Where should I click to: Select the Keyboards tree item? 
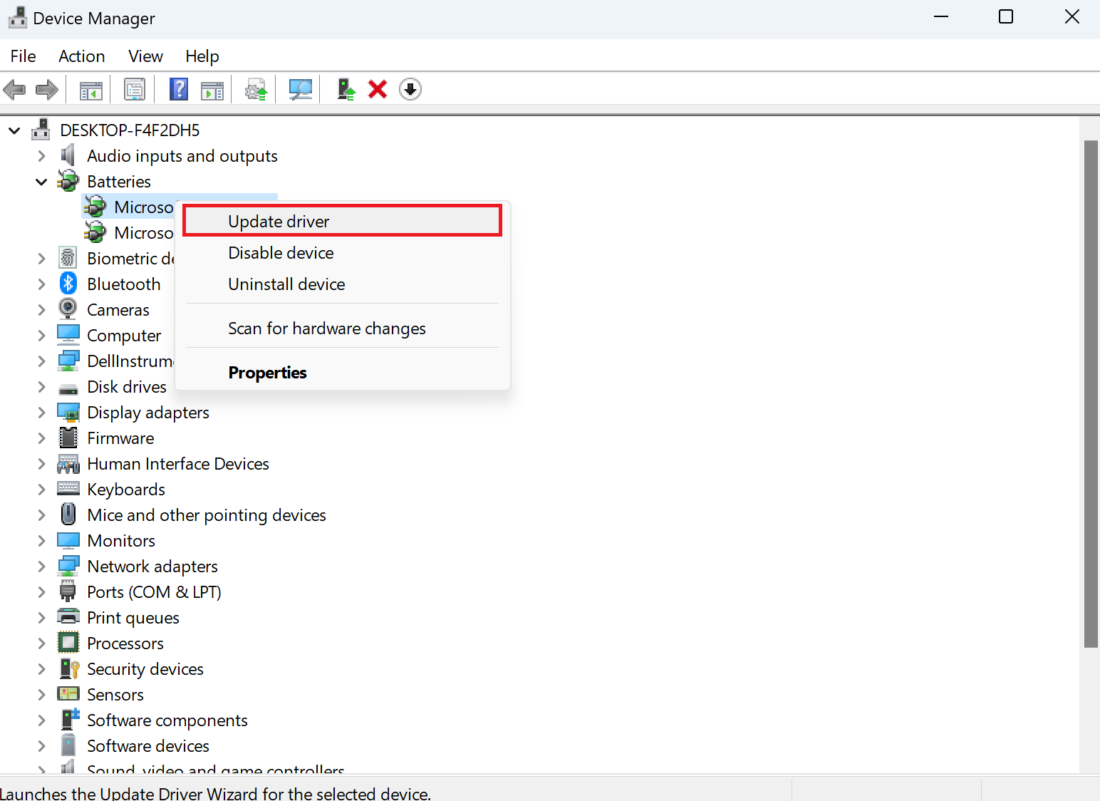pos(126,490)
